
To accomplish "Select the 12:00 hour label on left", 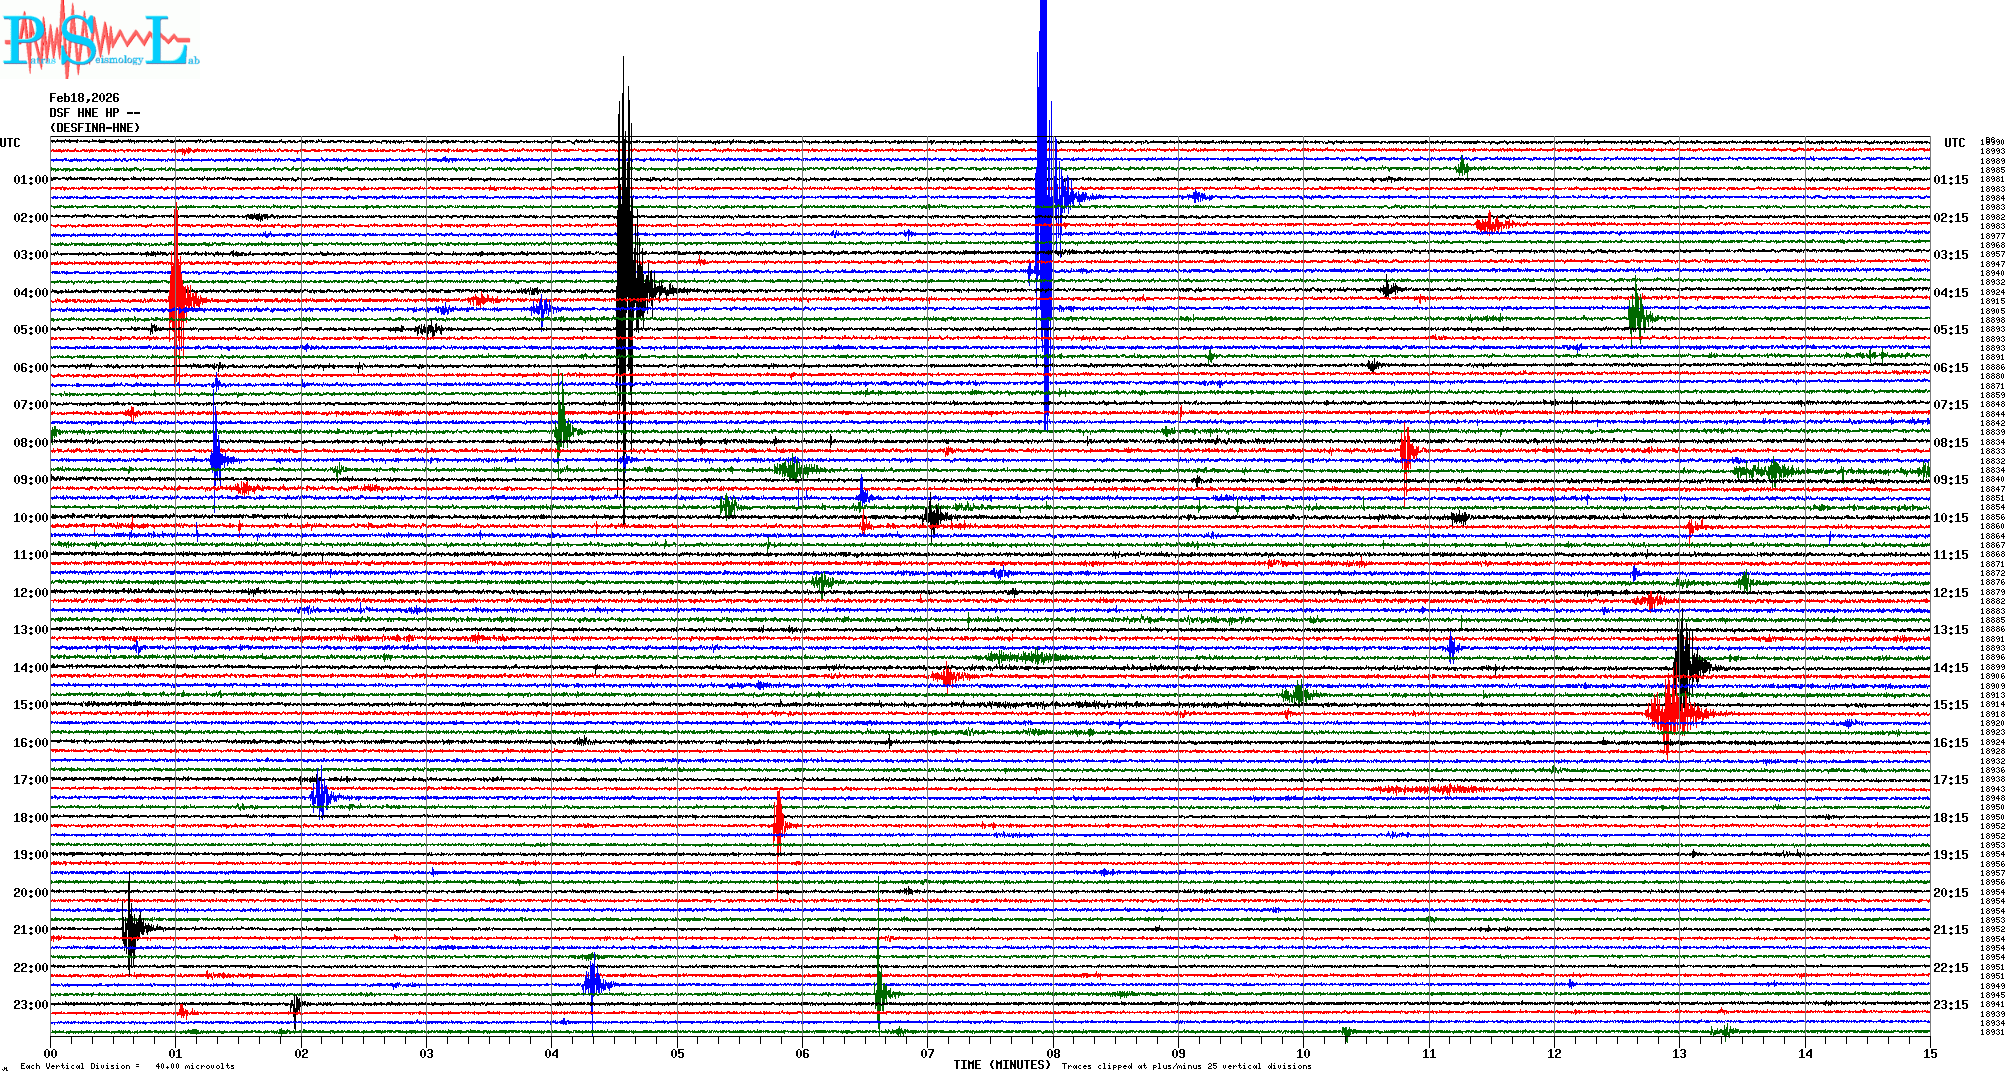I will tap(30, 593).
